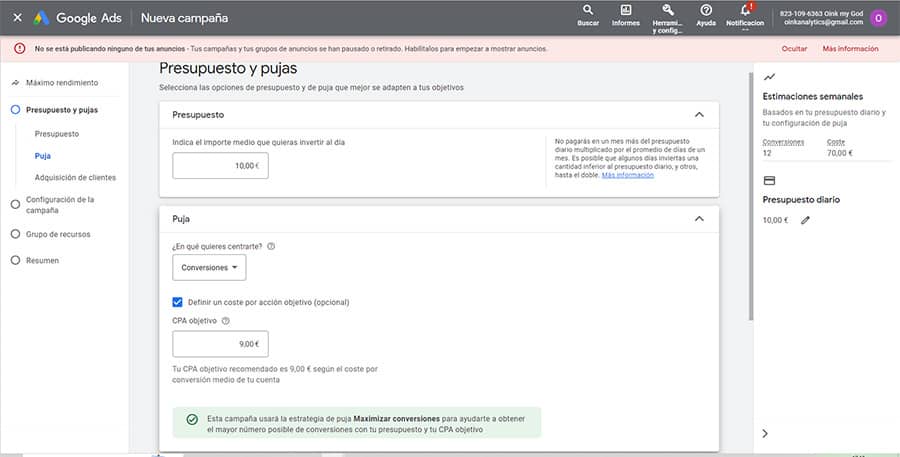Collapse the Puja card
900x457 pixels.
[699, 219]
